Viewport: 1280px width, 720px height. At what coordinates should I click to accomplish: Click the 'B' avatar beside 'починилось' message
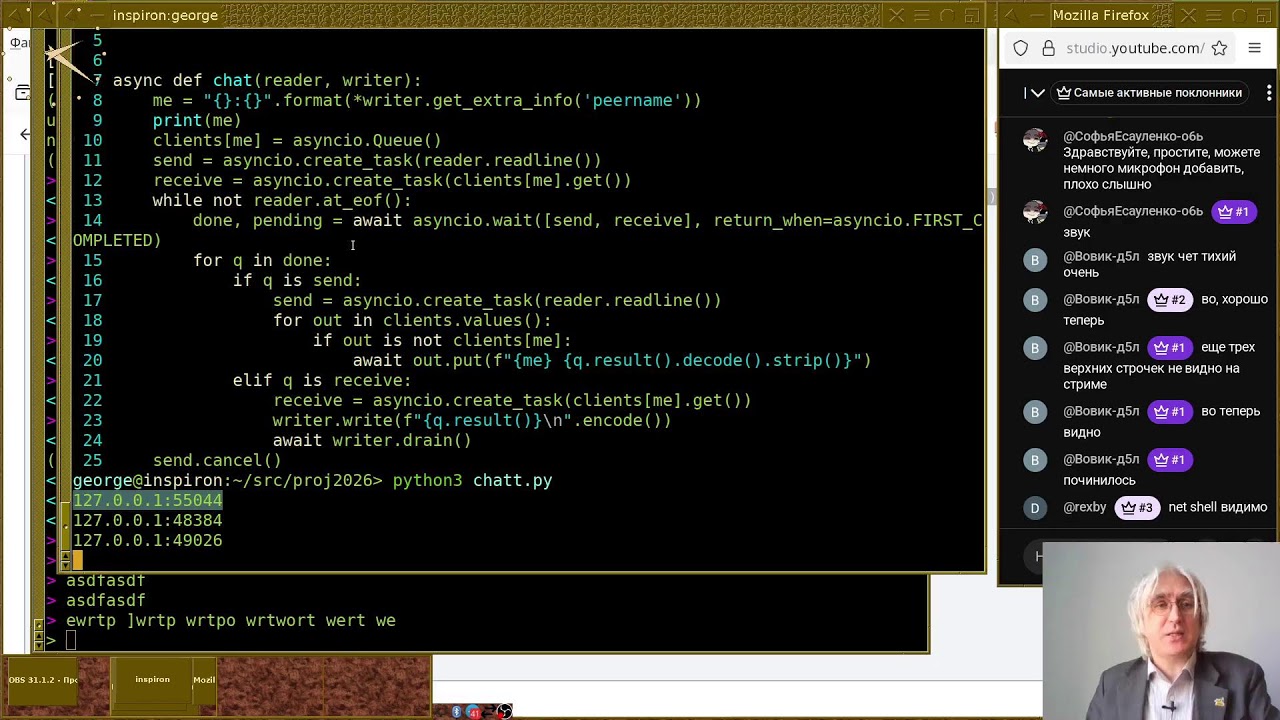1035,460
